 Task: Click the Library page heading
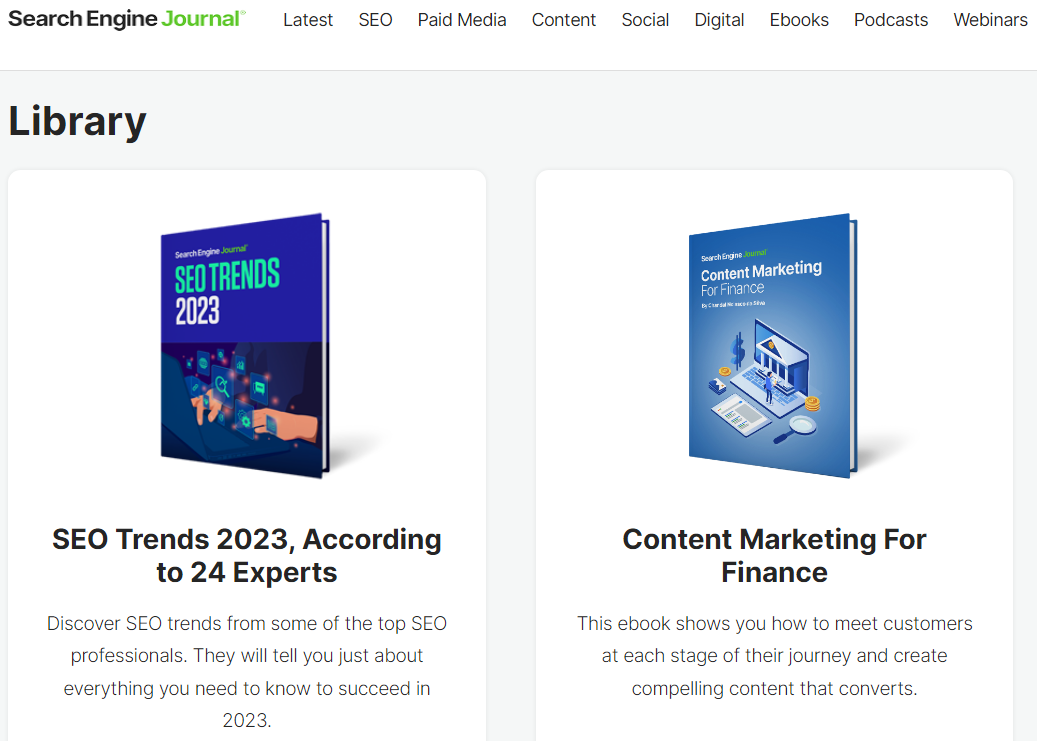coord(77,121)
